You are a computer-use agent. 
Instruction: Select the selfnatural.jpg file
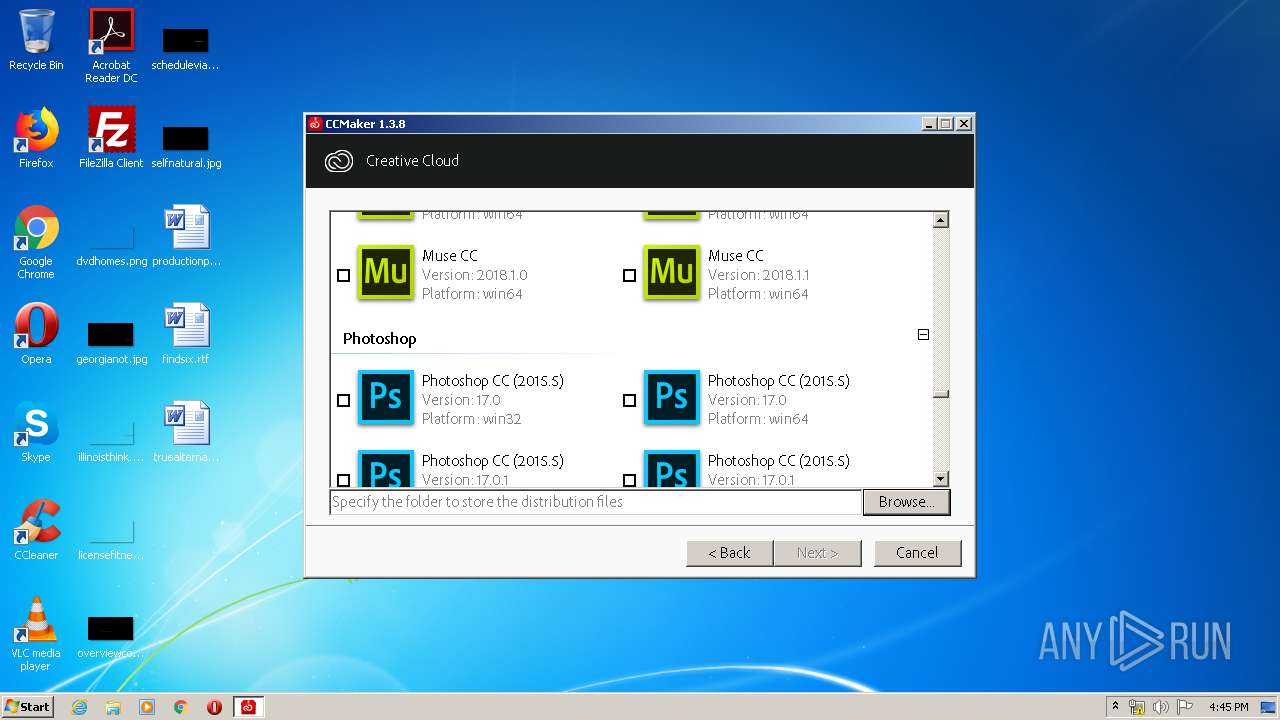pyautogui.click(x=186, y=146)
